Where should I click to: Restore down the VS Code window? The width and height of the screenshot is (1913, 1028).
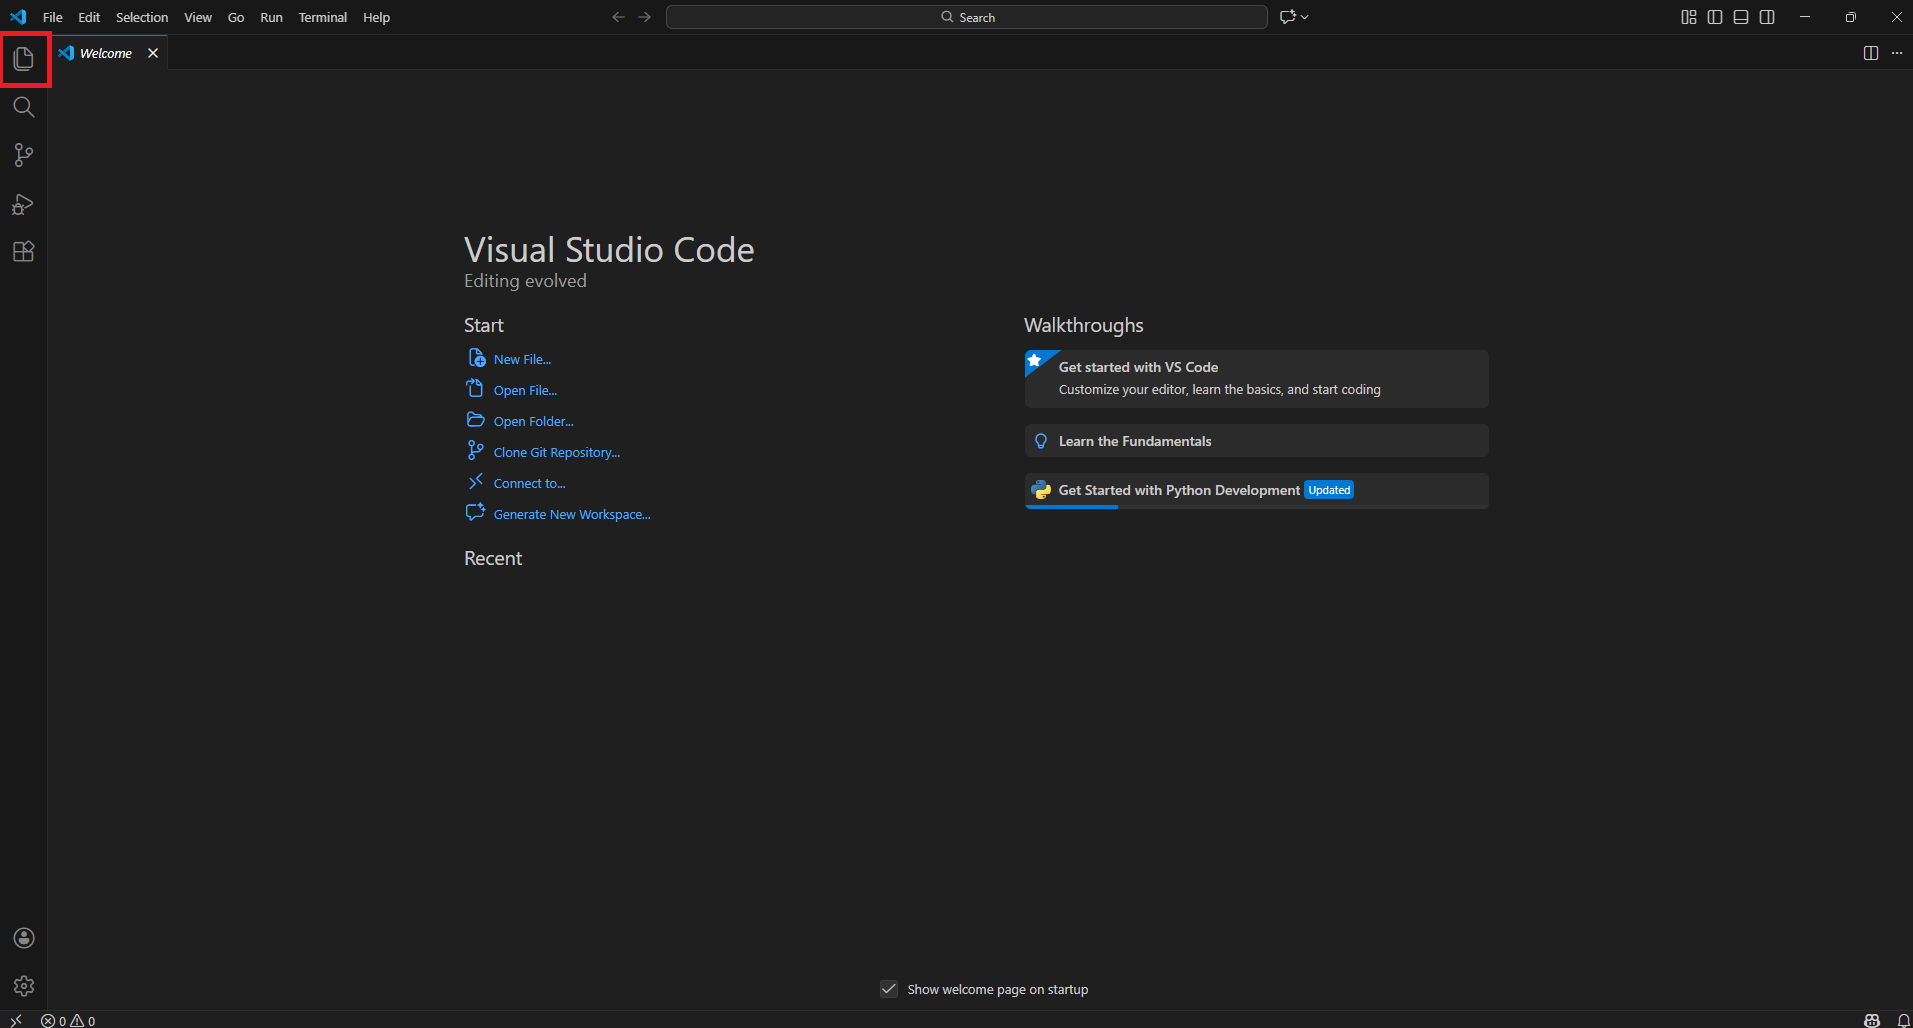point(1851,17)
